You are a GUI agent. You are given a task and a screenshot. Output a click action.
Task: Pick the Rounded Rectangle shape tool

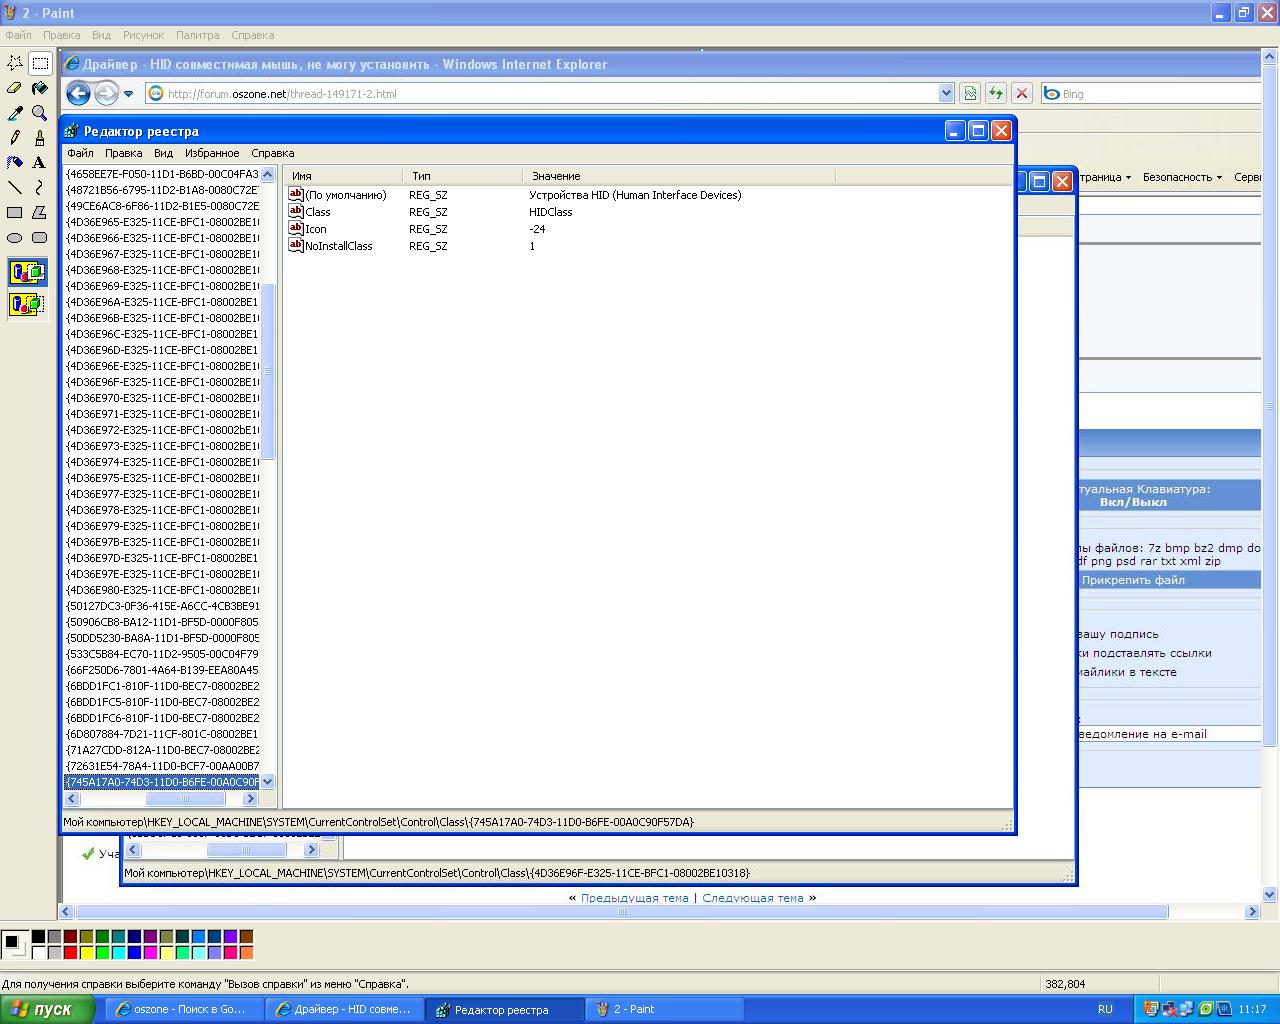(40, 237)
